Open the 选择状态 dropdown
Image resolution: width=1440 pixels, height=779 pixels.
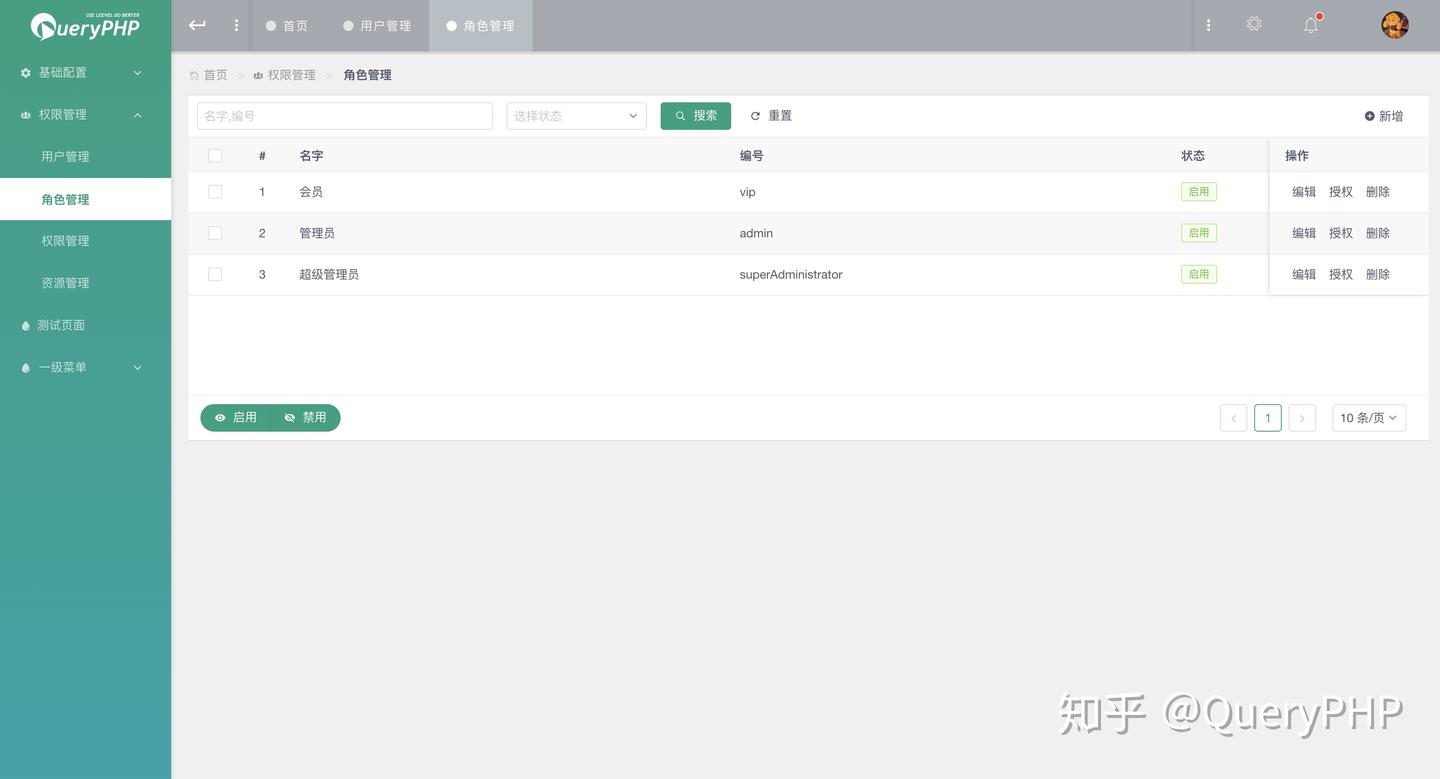[577, 116]
